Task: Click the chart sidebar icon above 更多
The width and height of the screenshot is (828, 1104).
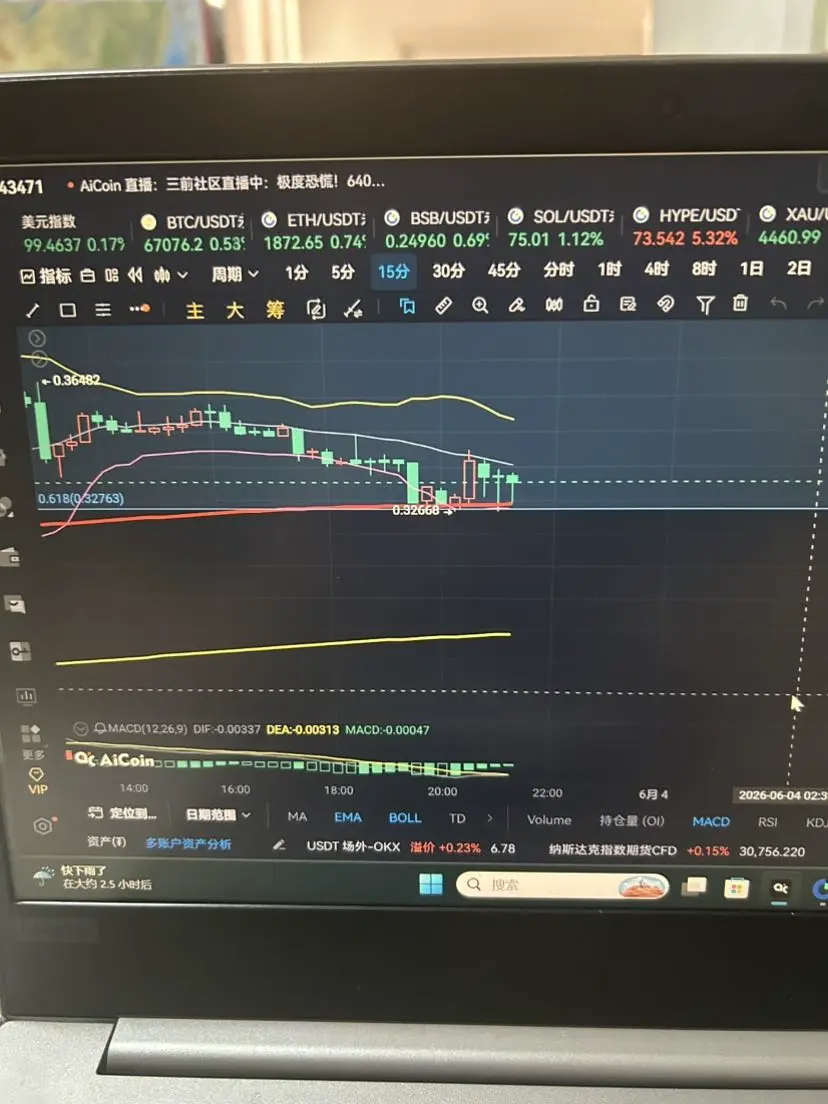Action: click(x=27, y=697)
